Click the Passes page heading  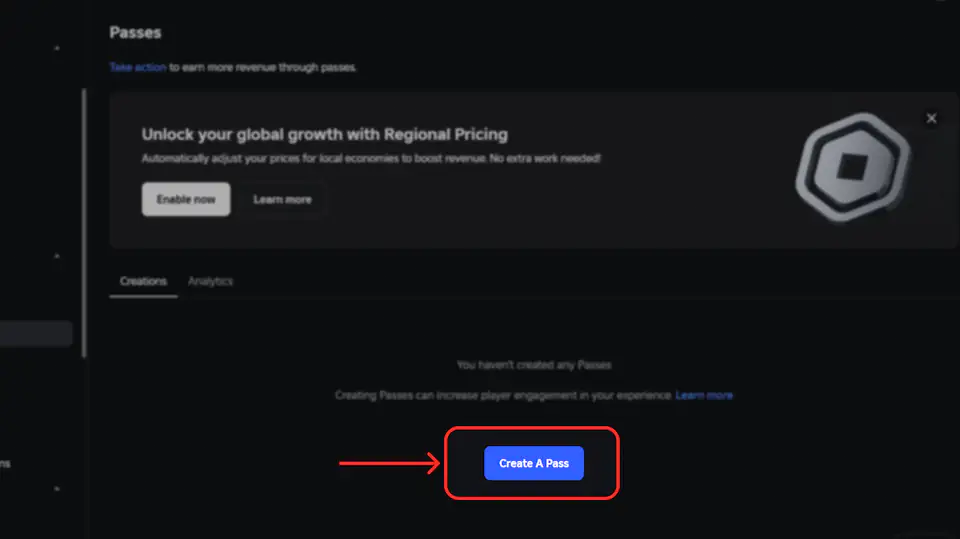[135, 32]
